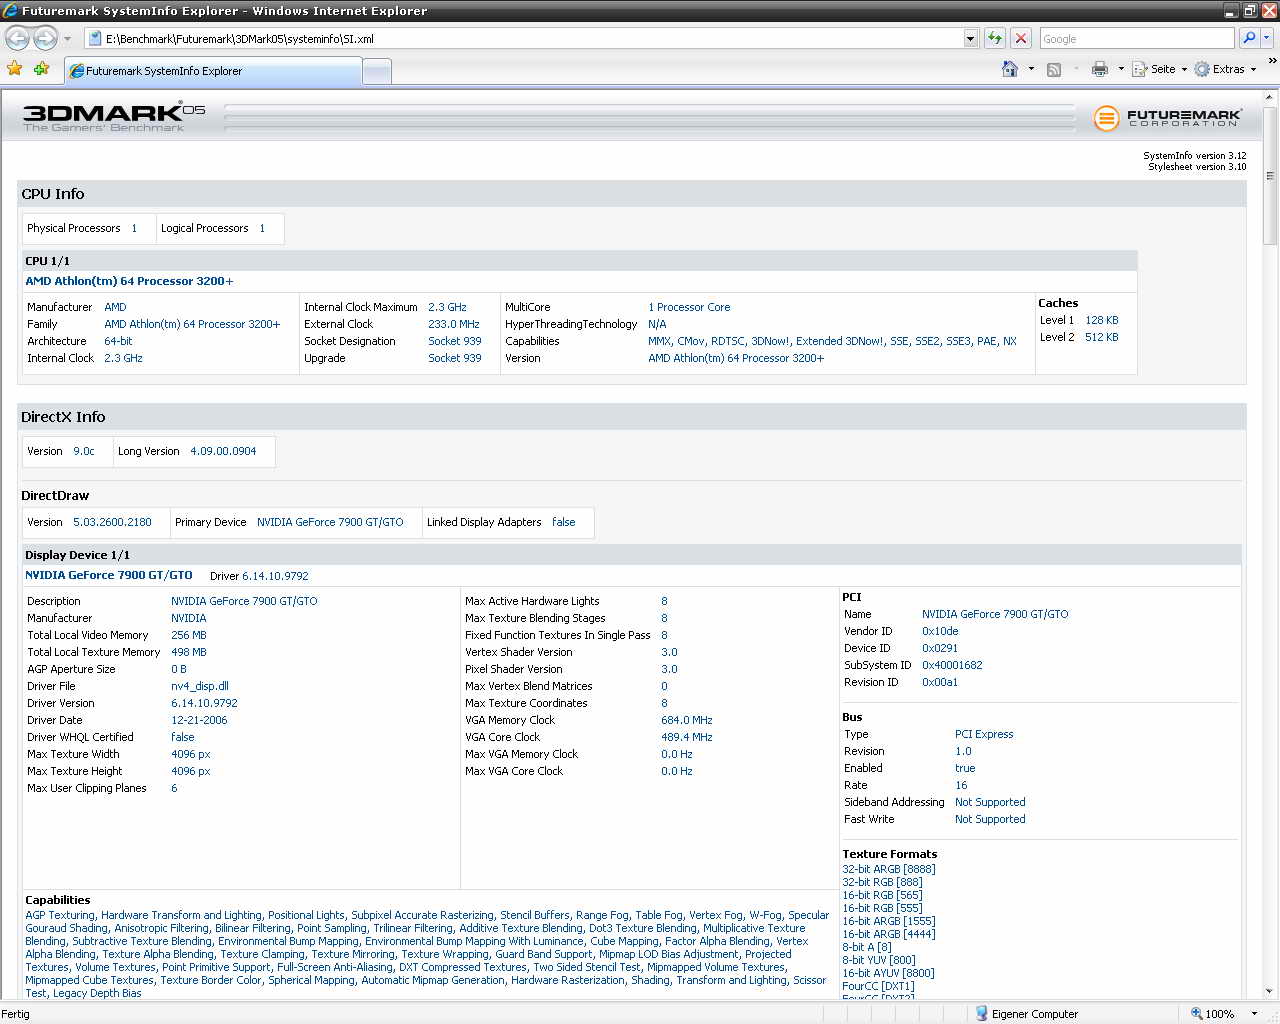This screenshot has height=1024, width=1280.
Task: Select DirectX Version value 9.0c
Action: [x=84, y=451]
